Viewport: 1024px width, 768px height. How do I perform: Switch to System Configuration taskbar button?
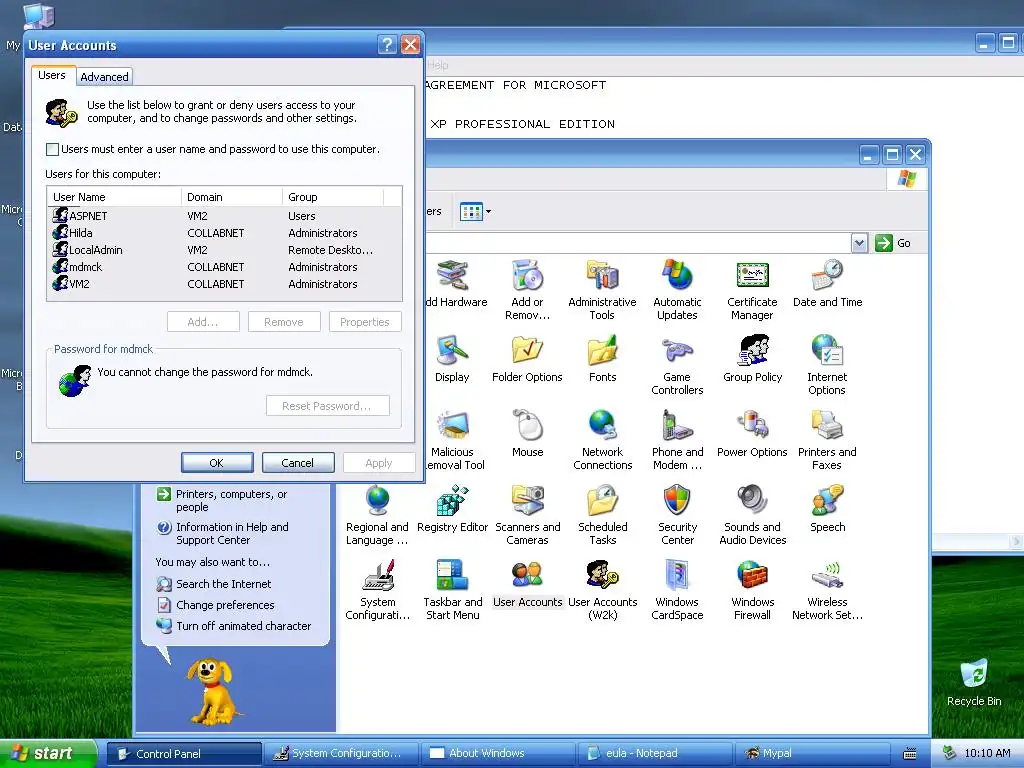point(340,753)
